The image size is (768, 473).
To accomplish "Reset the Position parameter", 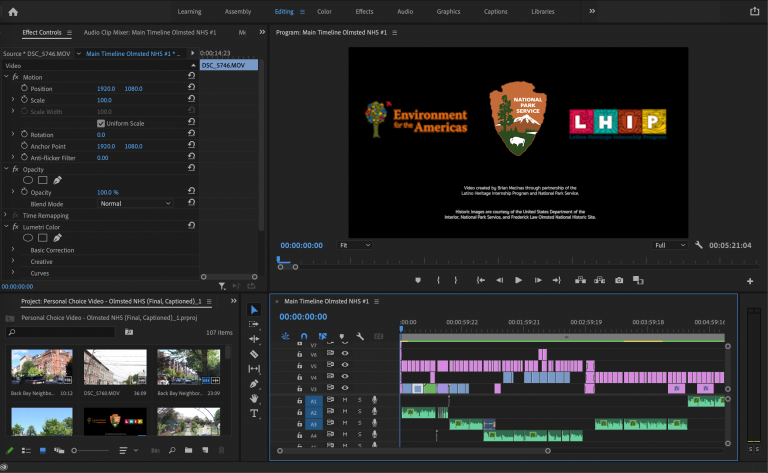I will 192,87.
